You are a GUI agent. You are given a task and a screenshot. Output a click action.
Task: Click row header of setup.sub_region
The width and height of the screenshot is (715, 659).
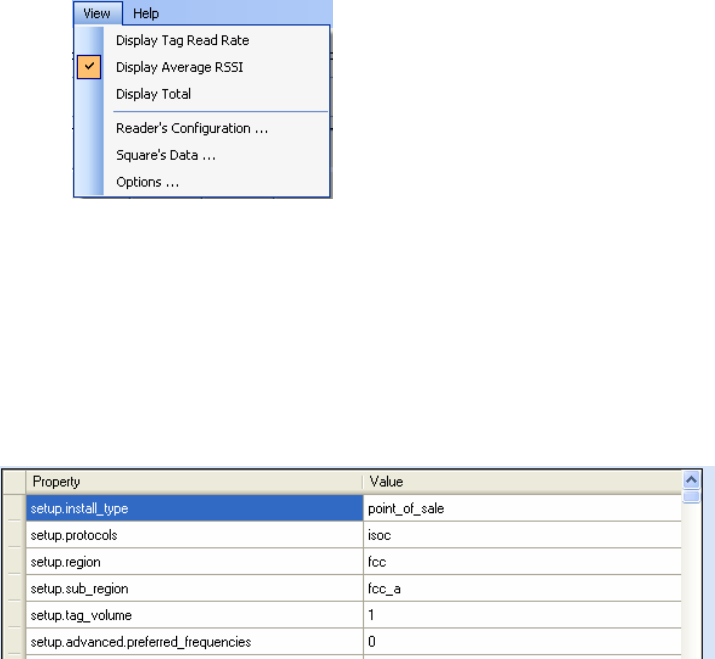(x=14, y=588)
